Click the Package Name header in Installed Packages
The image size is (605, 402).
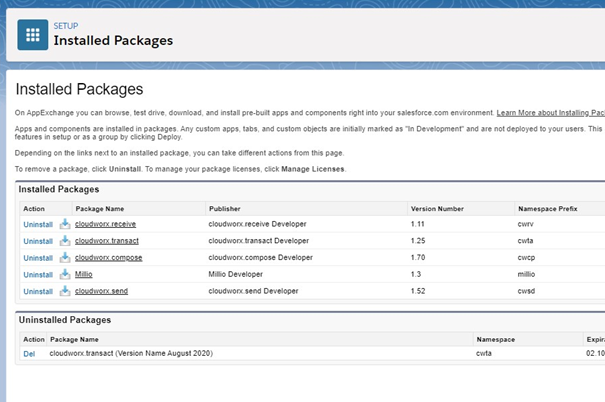100,209
